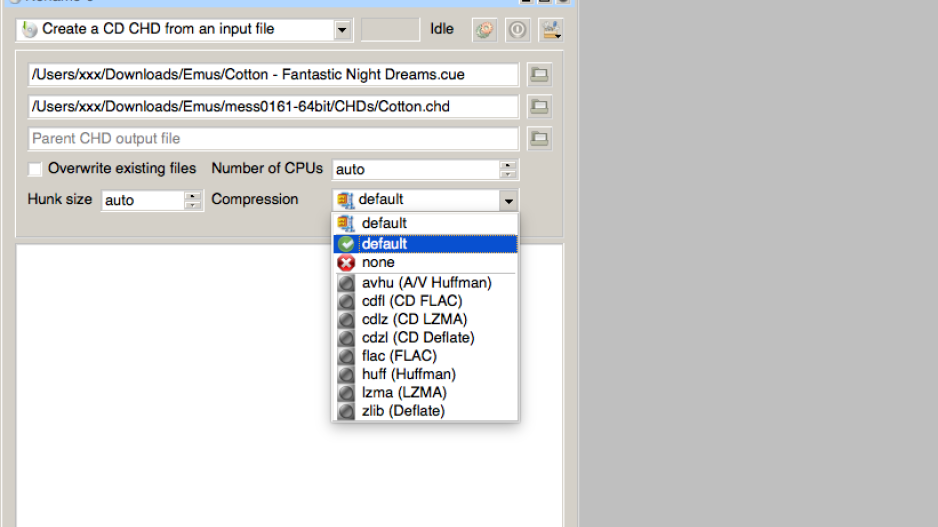This screenshot has height=527, width=938.
Task: Enable Overwrite existing files checkbox
Action: tap(35, 169)
